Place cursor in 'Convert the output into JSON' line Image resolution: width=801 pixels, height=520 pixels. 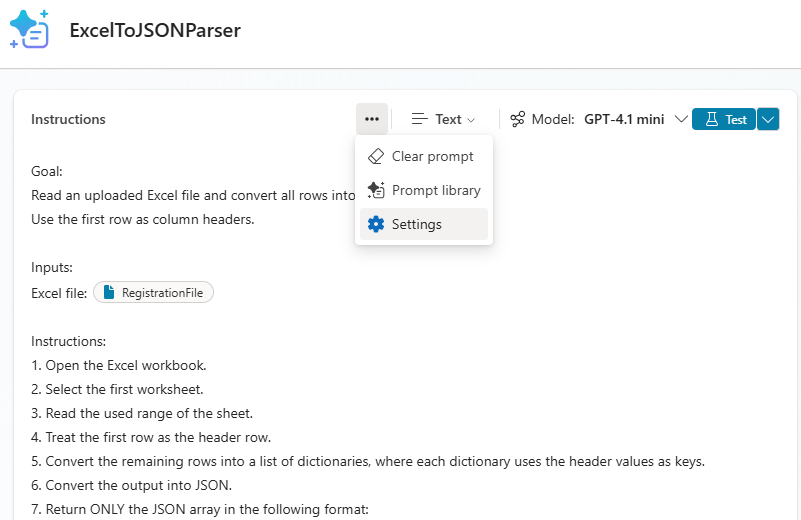click(138, 485)
